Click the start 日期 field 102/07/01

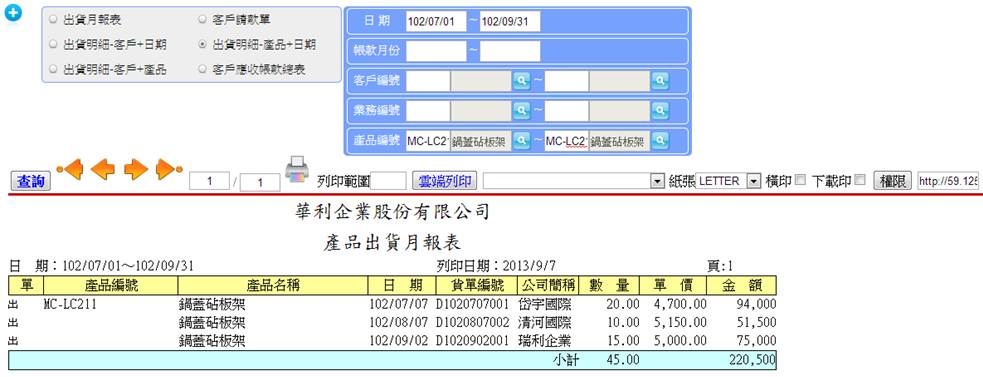[x=436, y=21]
